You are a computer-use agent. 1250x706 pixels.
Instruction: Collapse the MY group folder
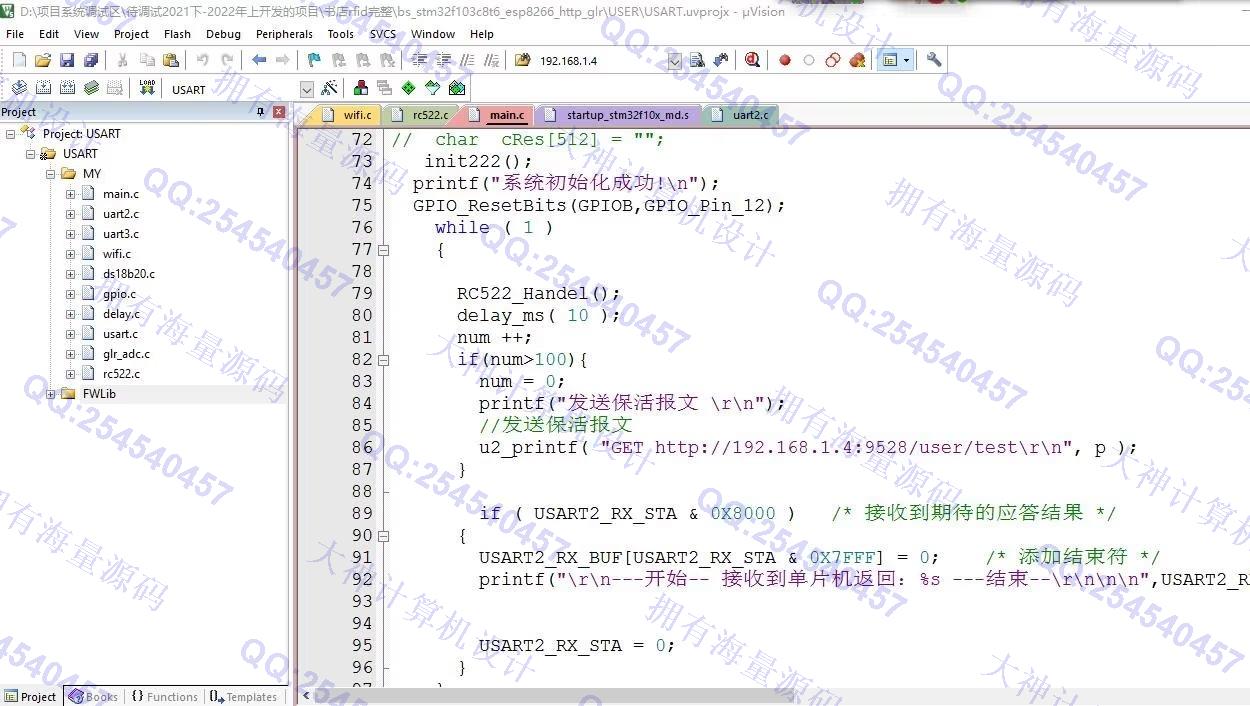click(x=50, y=174)
